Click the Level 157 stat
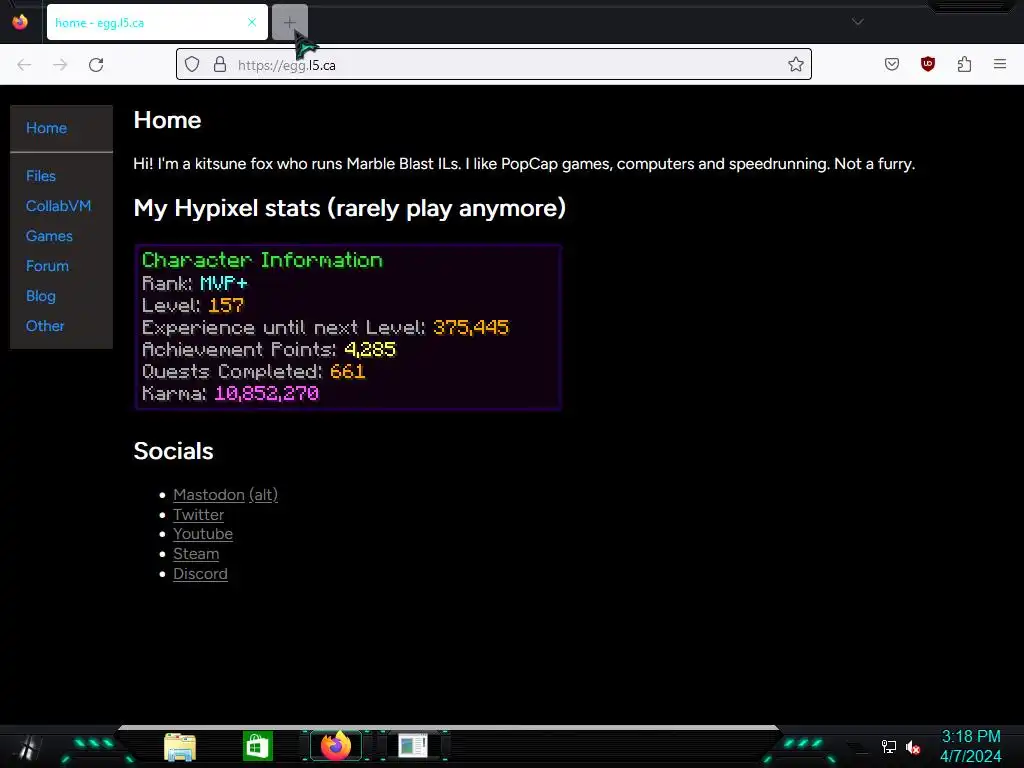The image size is (1024, 768). coord(193,305)
